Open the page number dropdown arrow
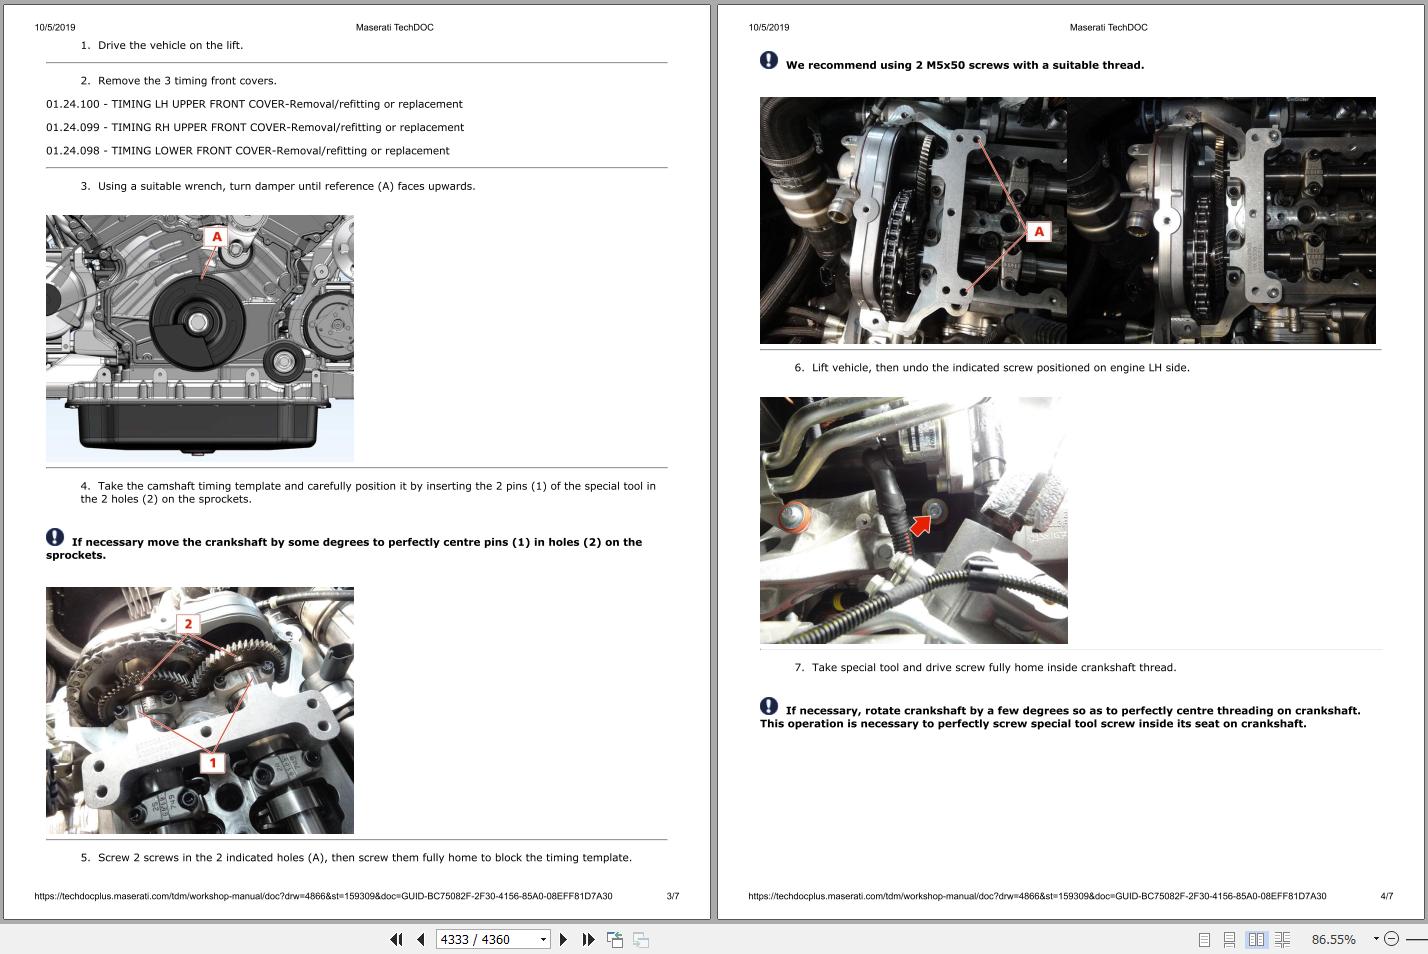This screenshot has width=1428, height=954. (544, 939)
